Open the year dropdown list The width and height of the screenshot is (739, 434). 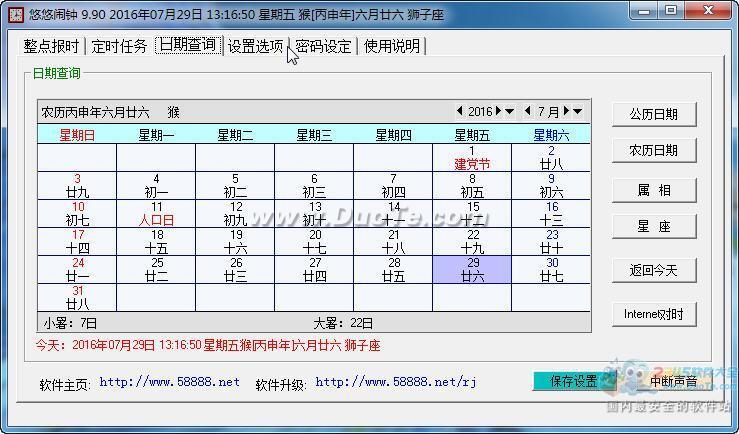coord(510,111)
